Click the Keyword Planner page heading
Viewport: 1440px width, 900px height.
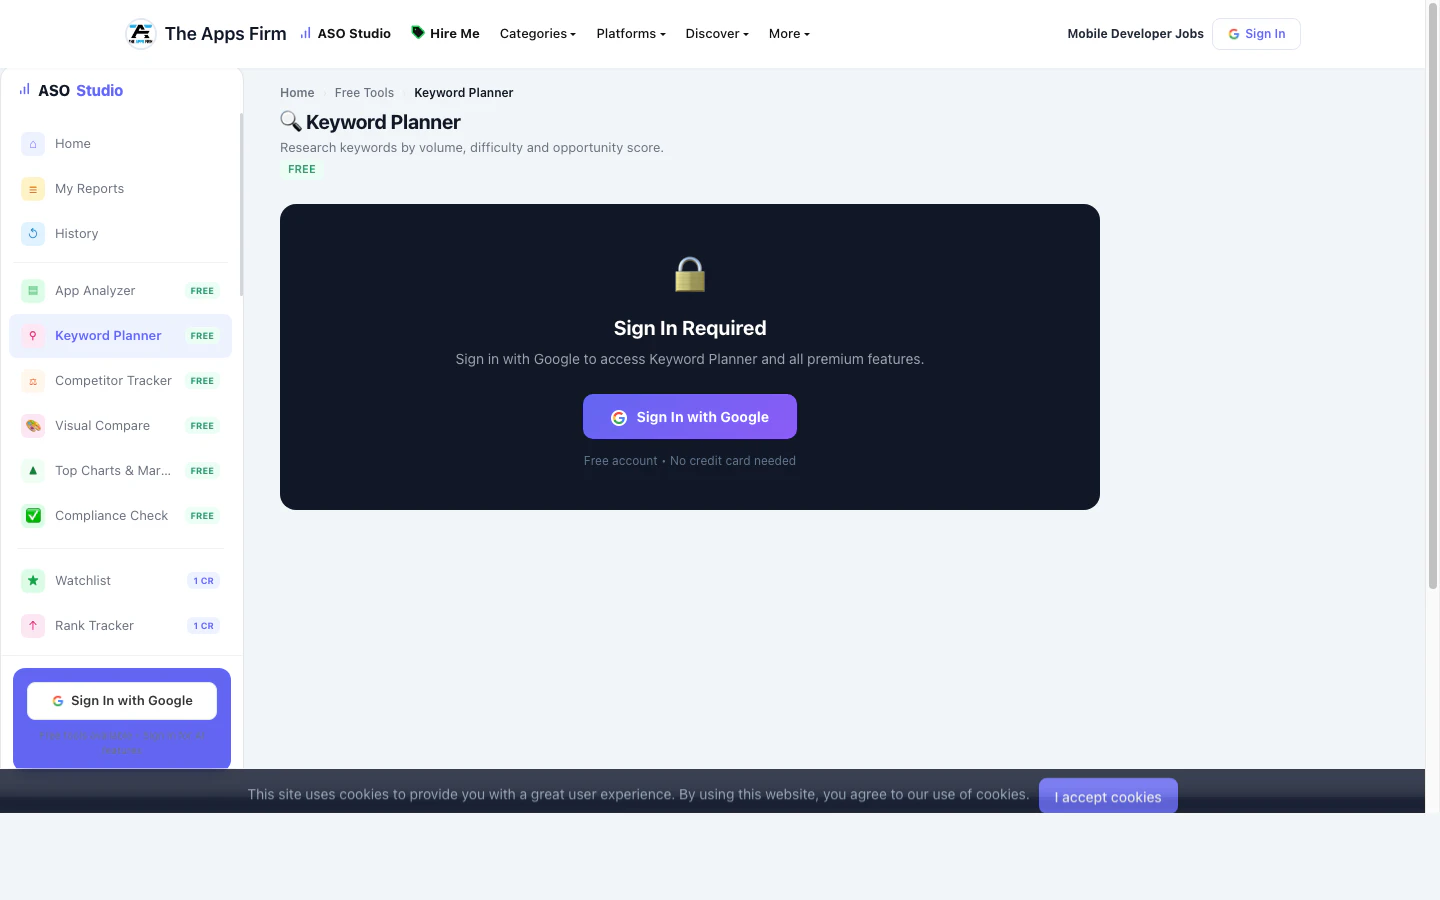point(383,122)
